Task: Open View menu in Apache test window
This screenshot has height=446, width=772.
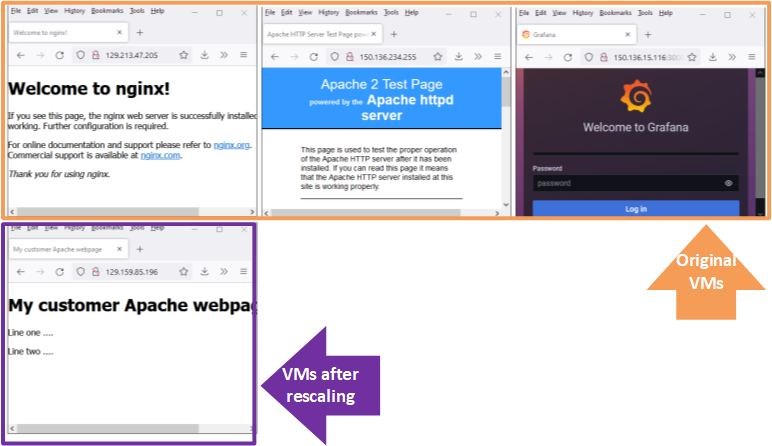Action: pos(305,12)
